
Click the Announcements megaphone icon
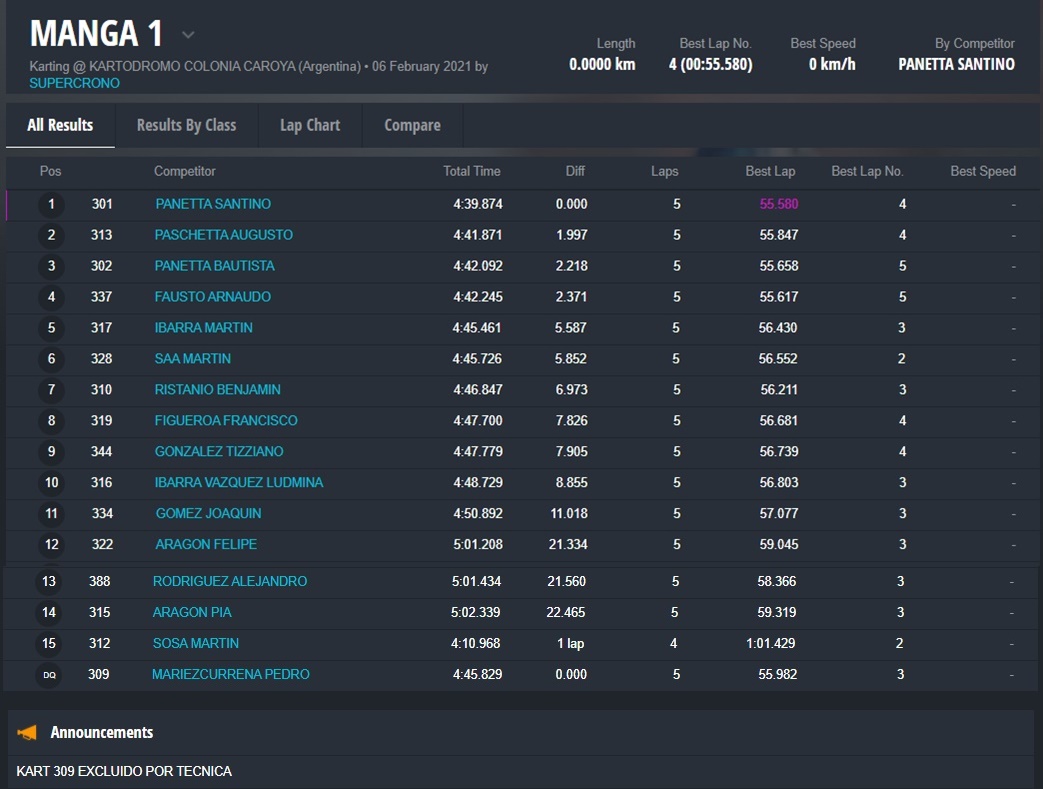(27, 733)
